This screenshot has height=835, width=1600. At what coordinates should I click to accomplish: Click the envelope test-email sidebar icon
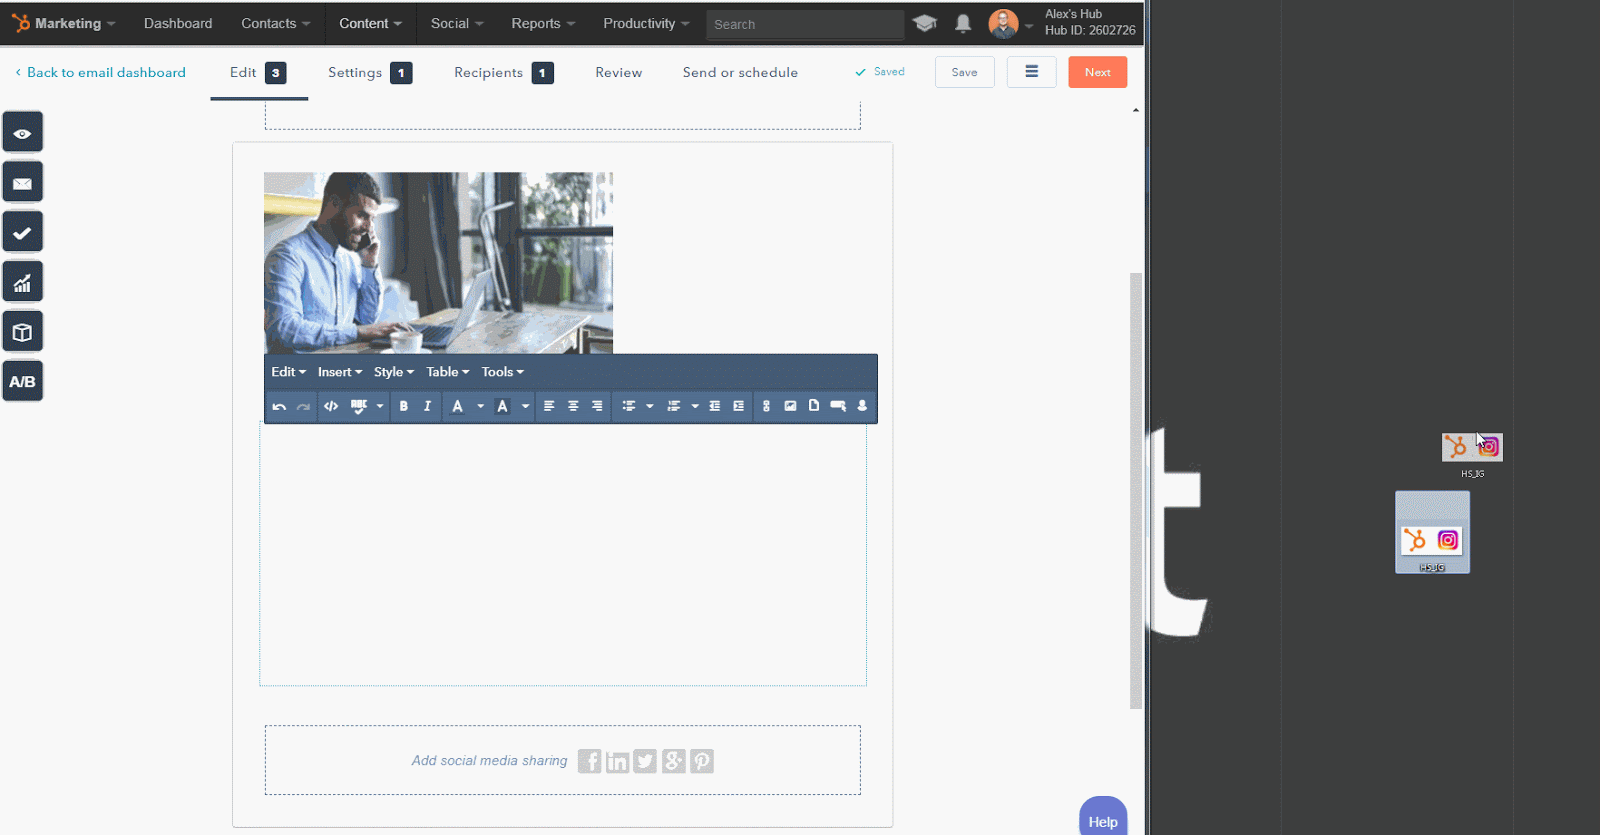[22, 183]
